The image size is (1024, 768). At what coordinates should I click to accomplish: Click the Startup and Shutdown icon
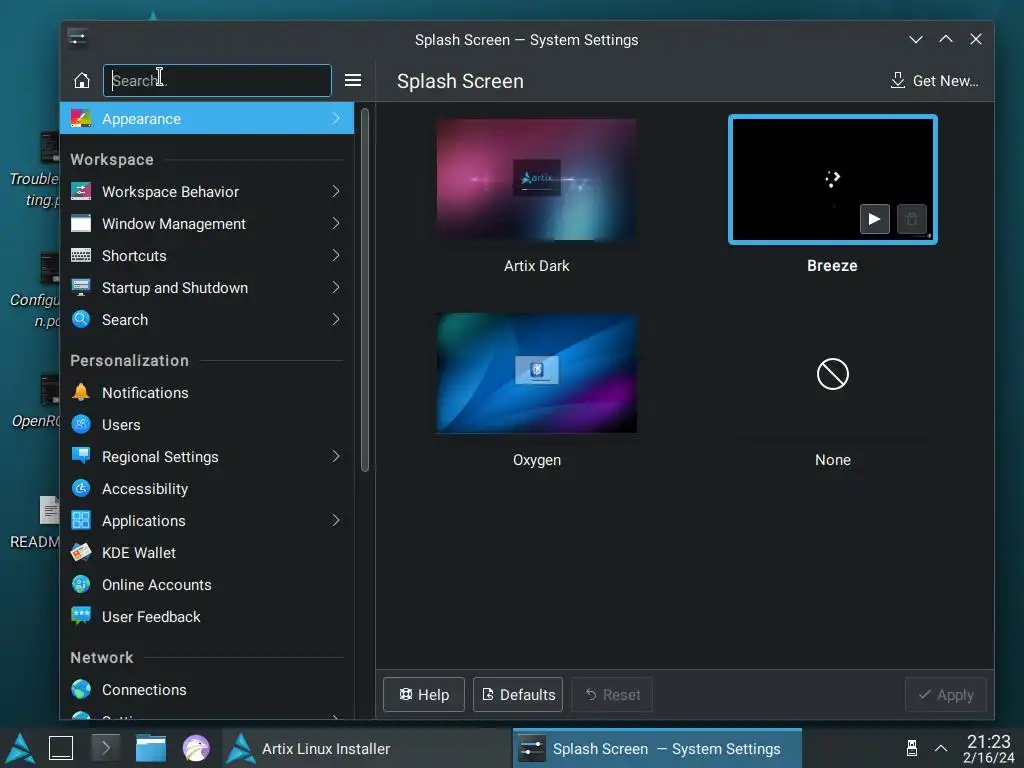click(81, 287)
